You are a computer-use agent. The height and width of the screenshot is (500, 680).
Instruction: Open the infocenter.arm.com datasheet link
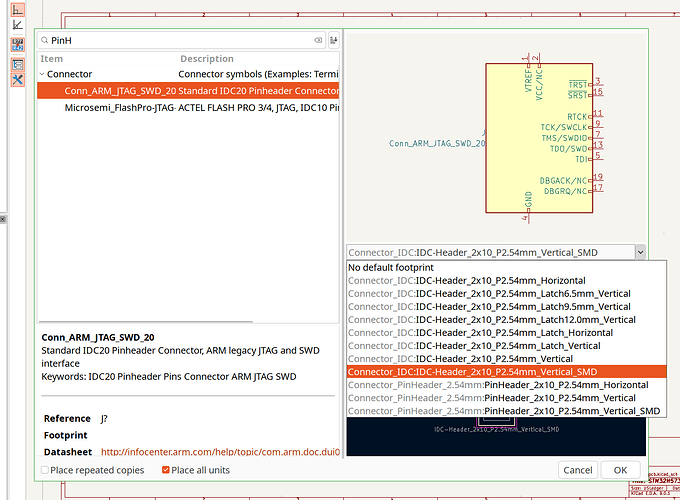(x=220, y=452)
